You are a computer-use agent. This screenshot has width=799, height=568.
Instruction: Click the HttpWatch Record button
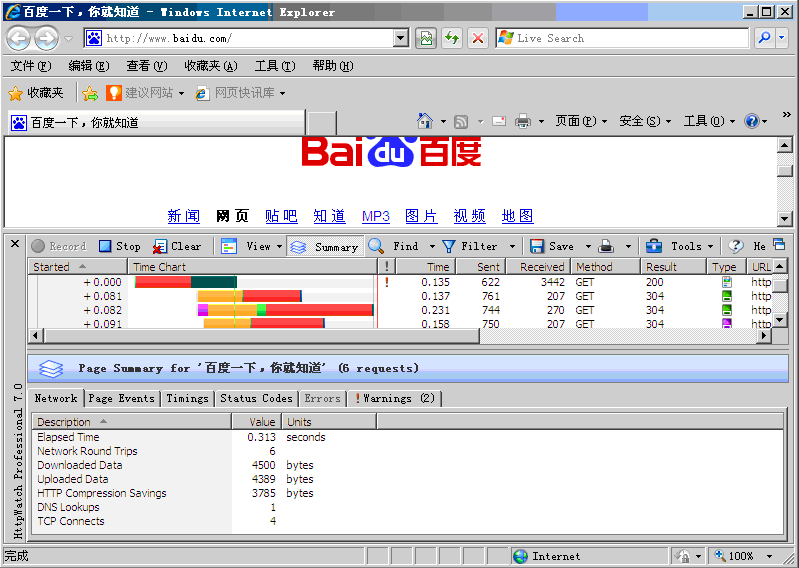click(x=59, y=247)
